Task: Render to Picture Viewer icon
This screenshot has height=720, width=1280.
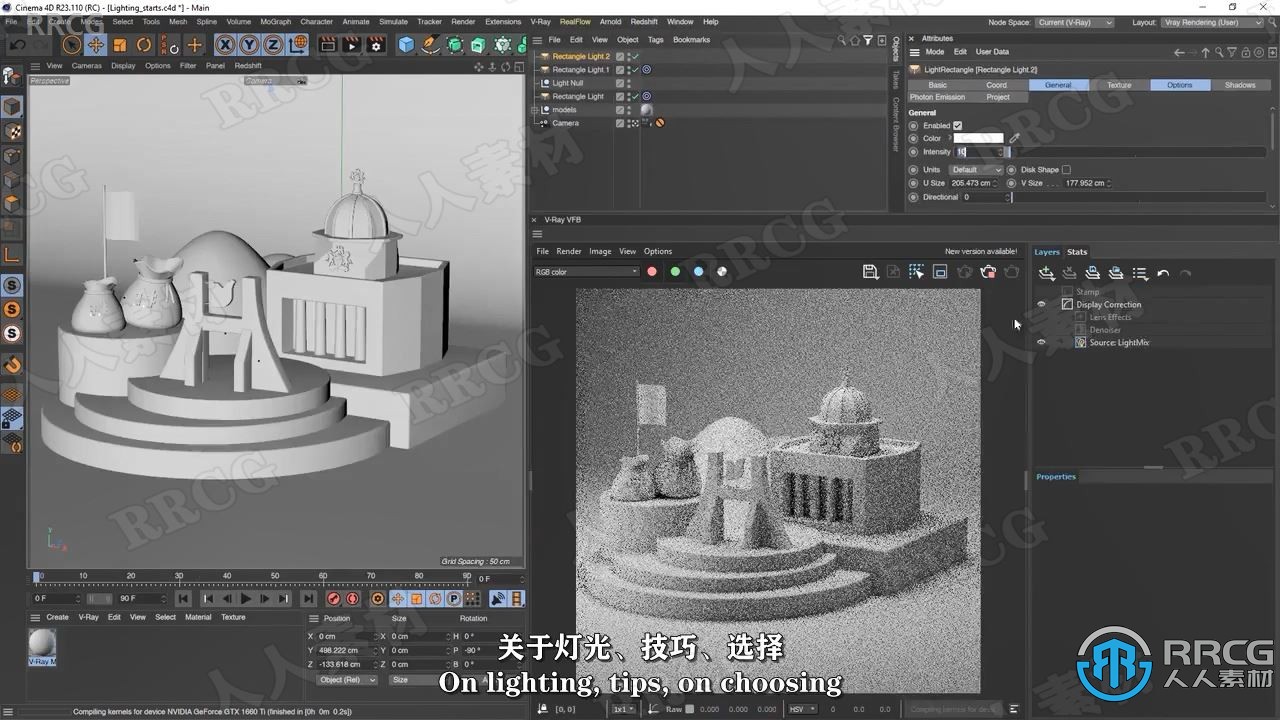Action: [x=351, y=44]
